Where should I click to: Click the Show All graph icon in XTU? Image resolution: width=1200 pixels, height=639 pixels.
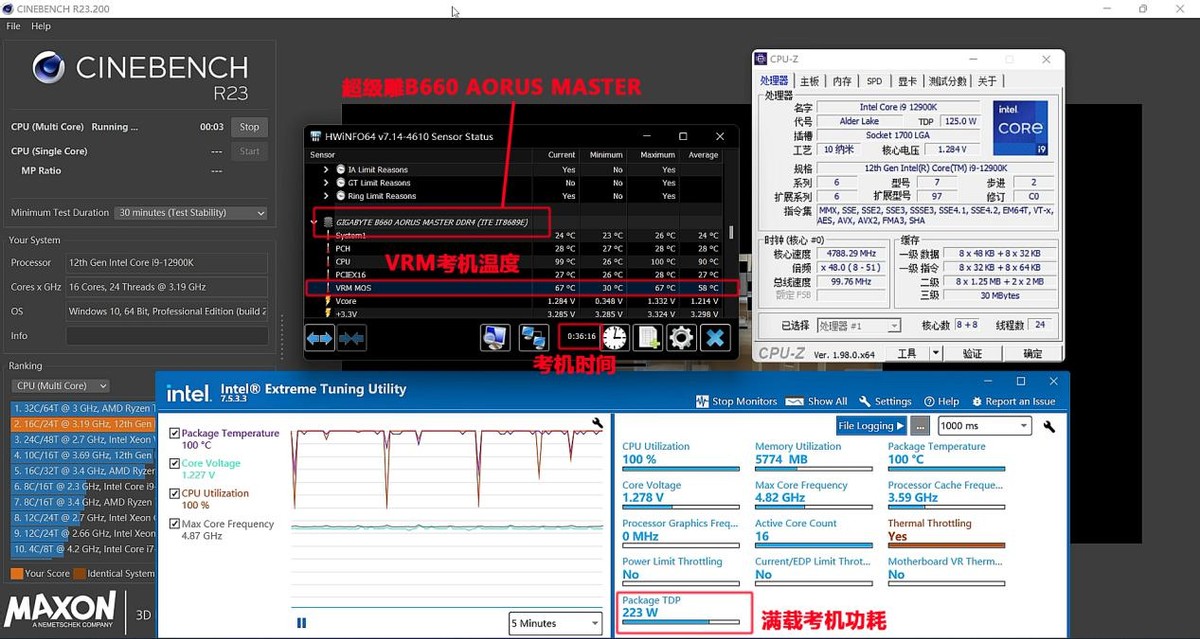(793, 401)
